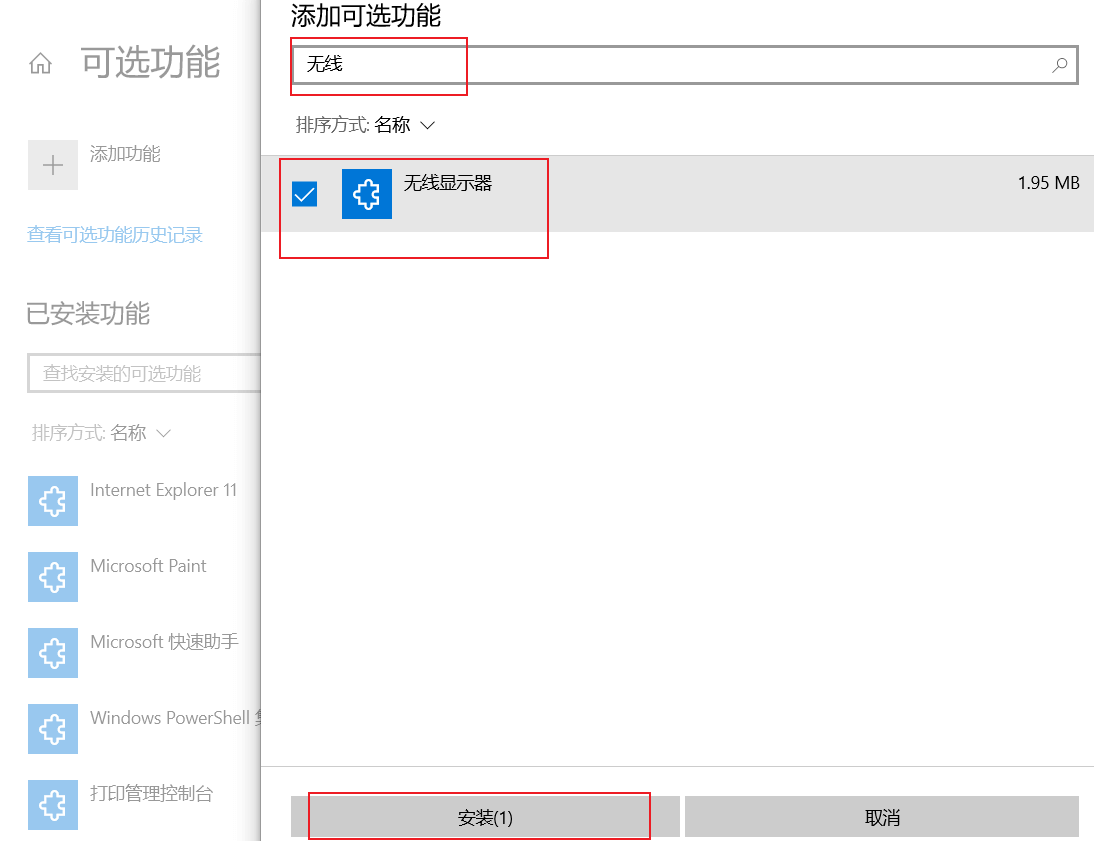Click the Microsoft Paint feature icon
This screenshot has height=841, width=1094.
click(53, 577)
